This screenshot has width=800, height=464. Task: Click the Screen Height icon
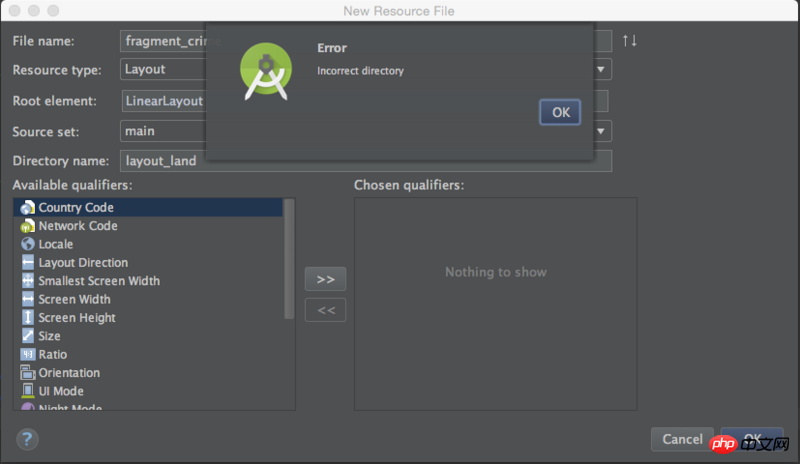tap(28, 318)
